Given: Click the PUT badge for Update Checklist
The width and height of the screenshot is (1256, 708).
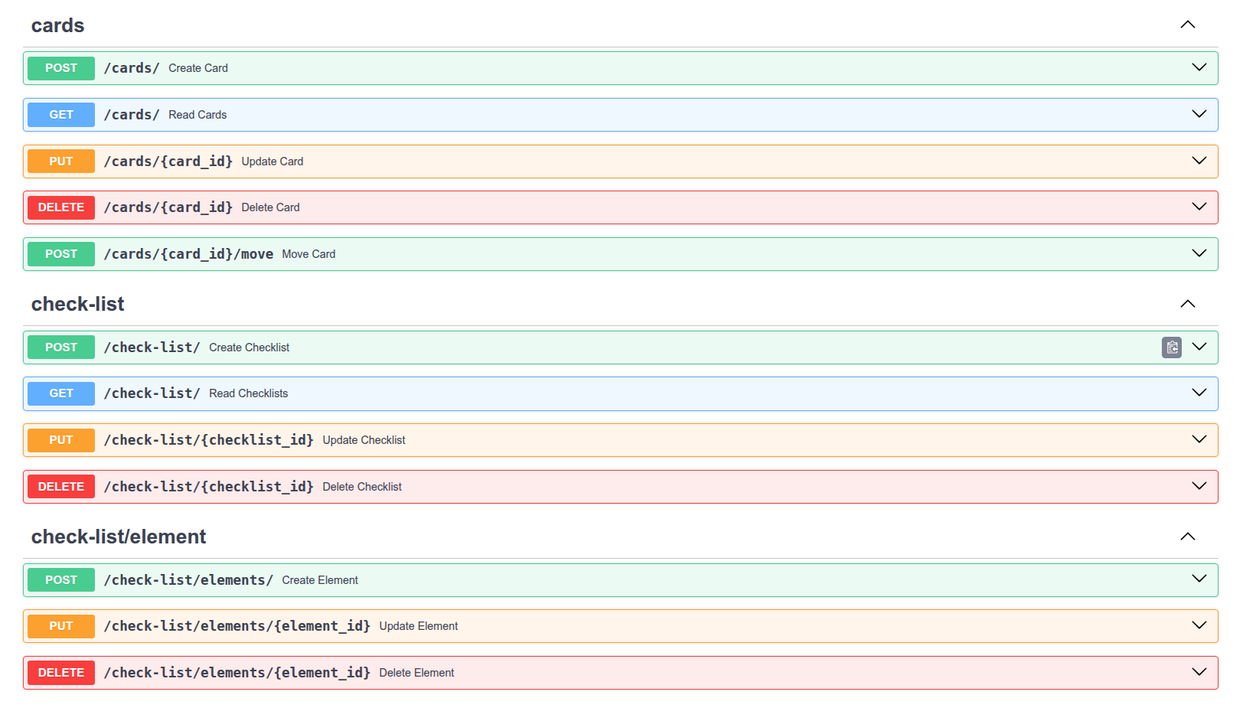Looking at the screenshot, I should point(61,440).
